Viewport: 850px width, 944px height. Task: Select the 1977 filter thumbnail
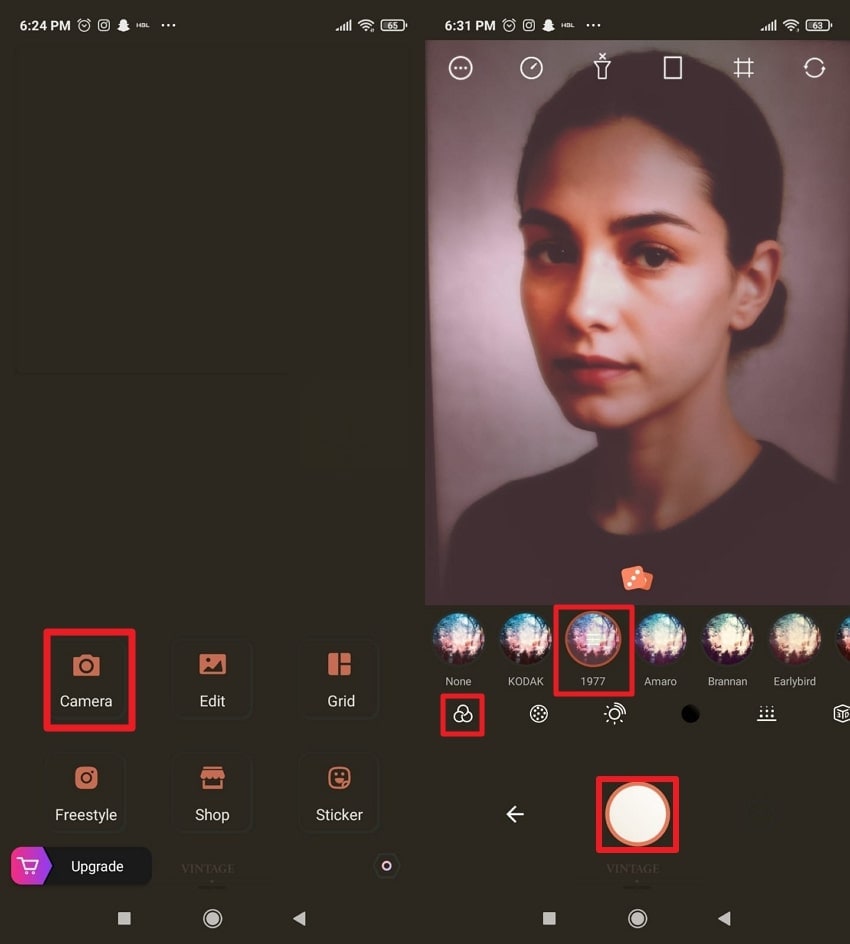[593, 639]
